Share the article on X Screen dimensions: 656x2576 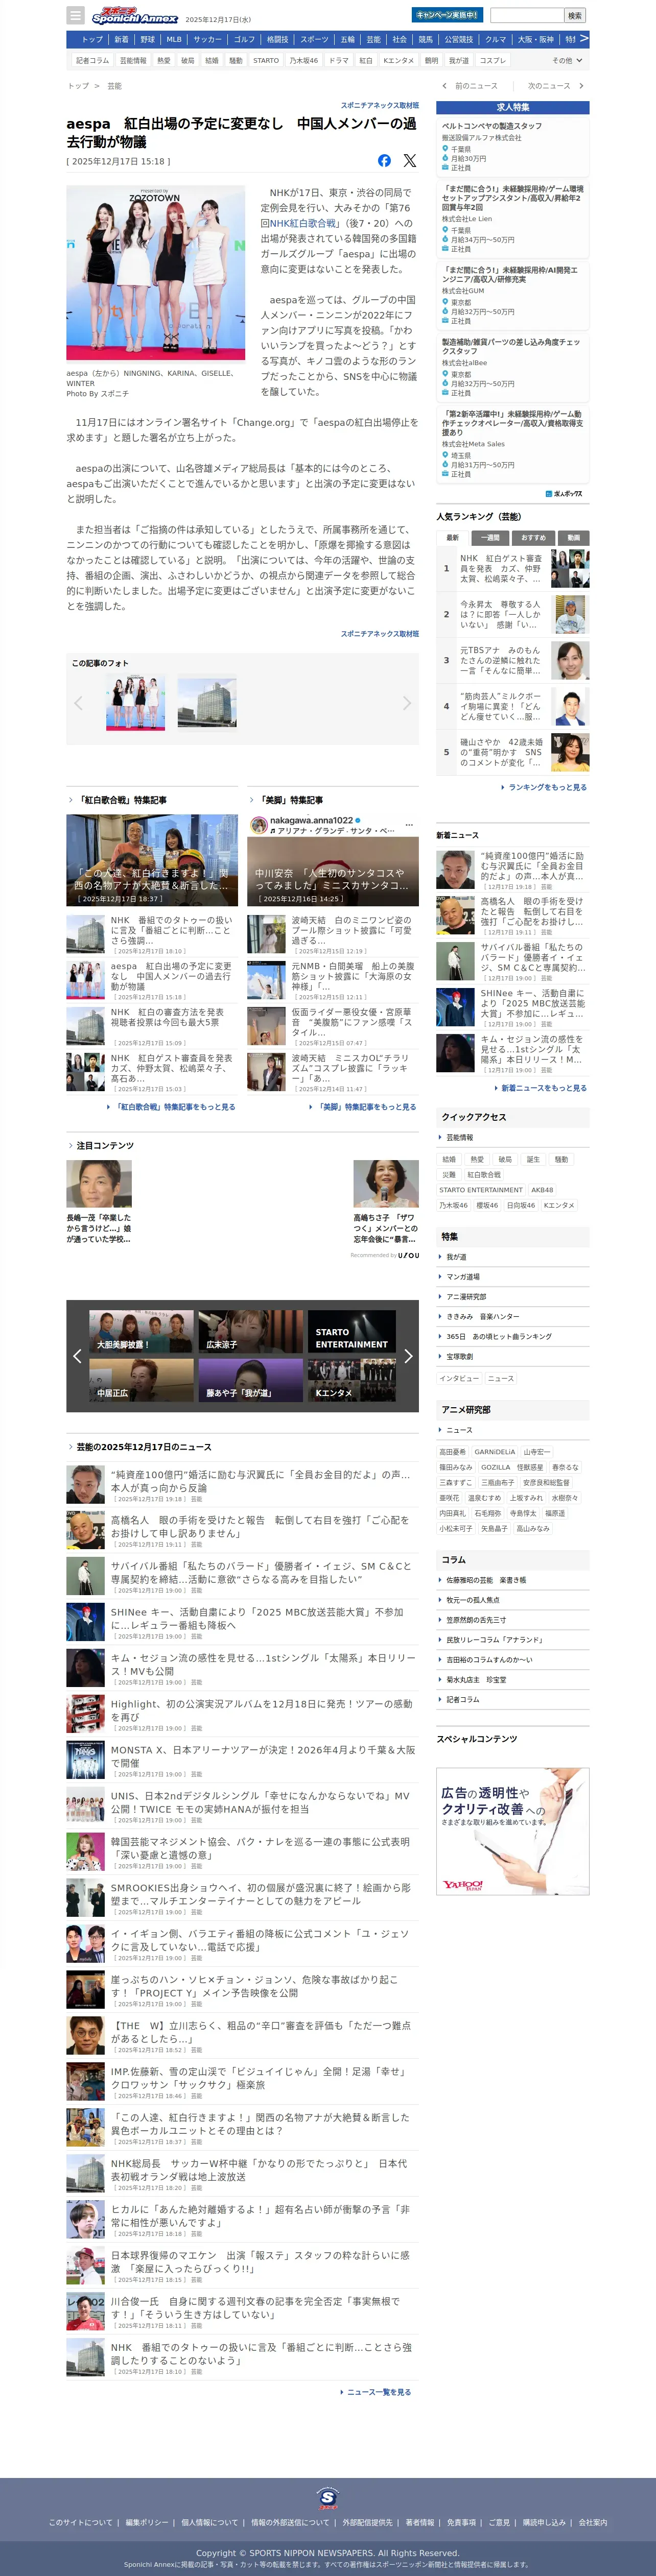(409, 161)
